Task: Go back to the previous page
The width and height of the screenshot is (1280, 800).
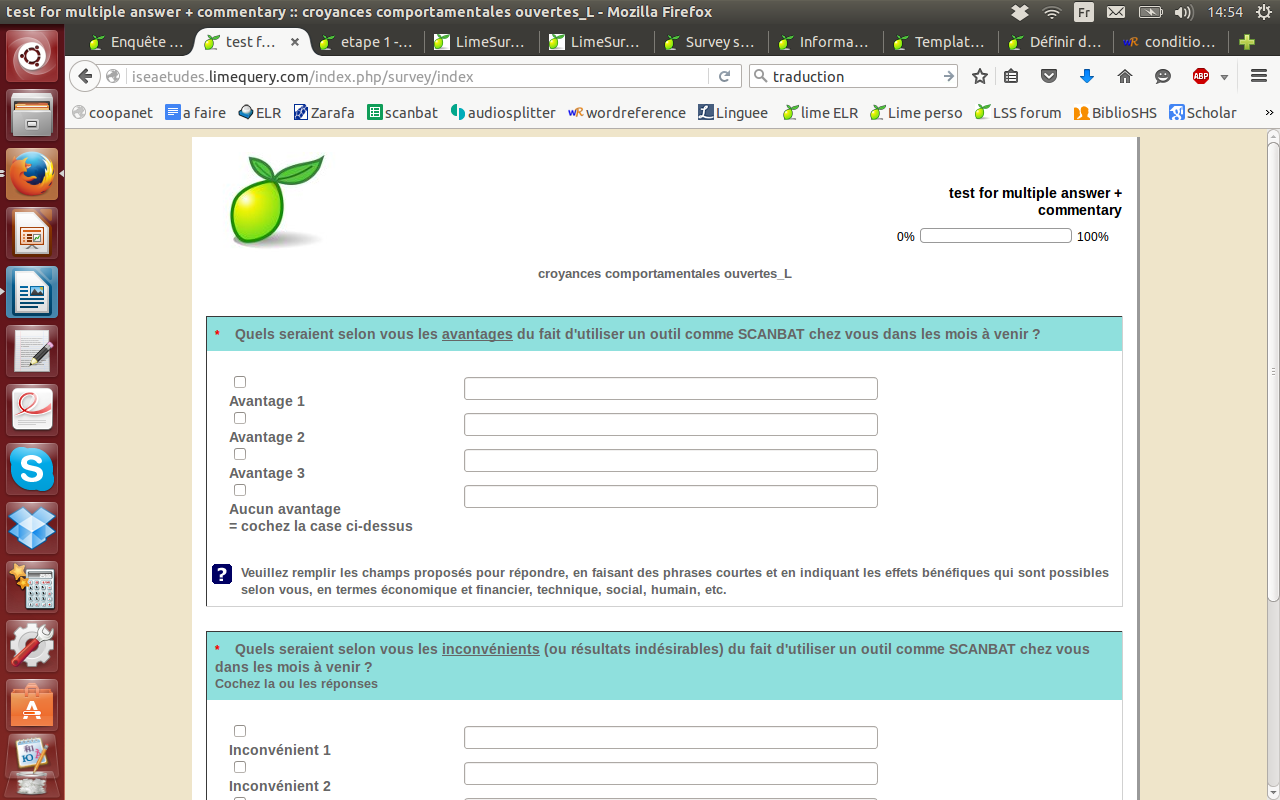Action: (85, 76)
